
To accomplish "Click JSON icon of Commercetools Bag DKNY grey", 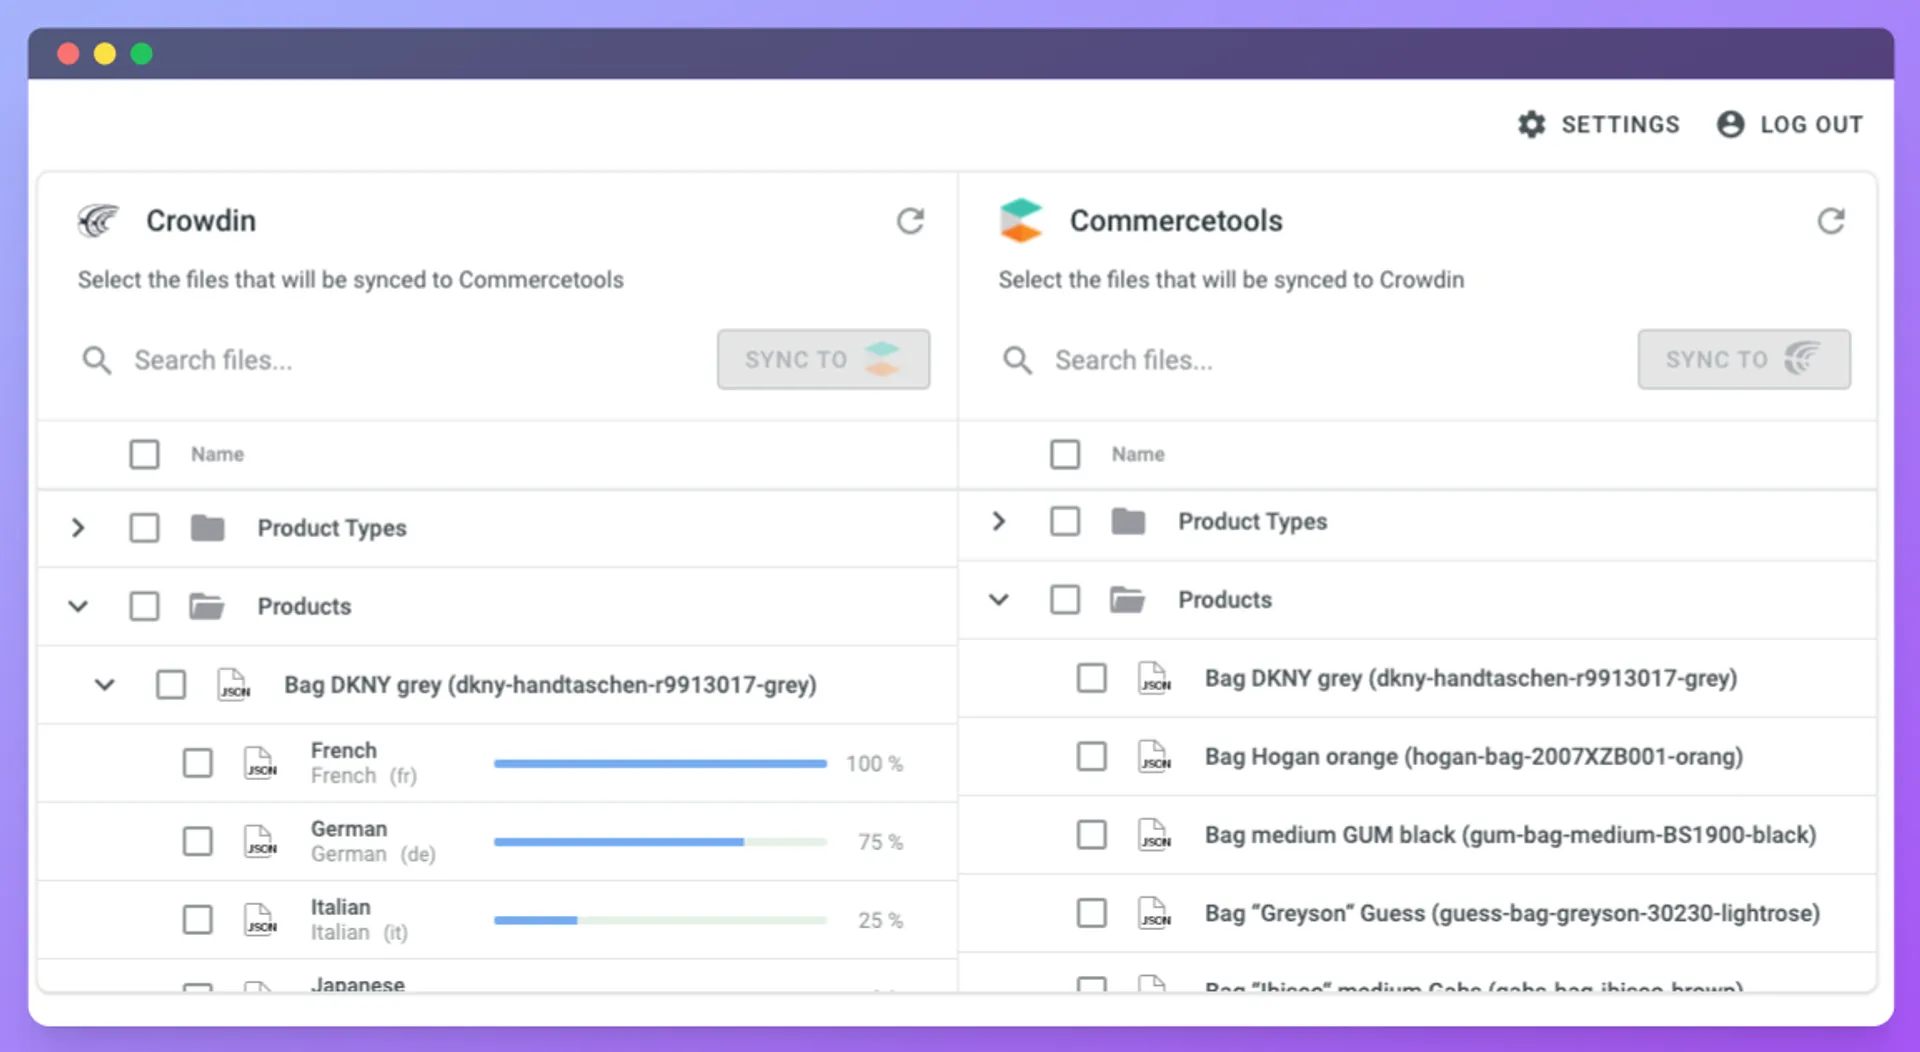I will point(1155,678).
